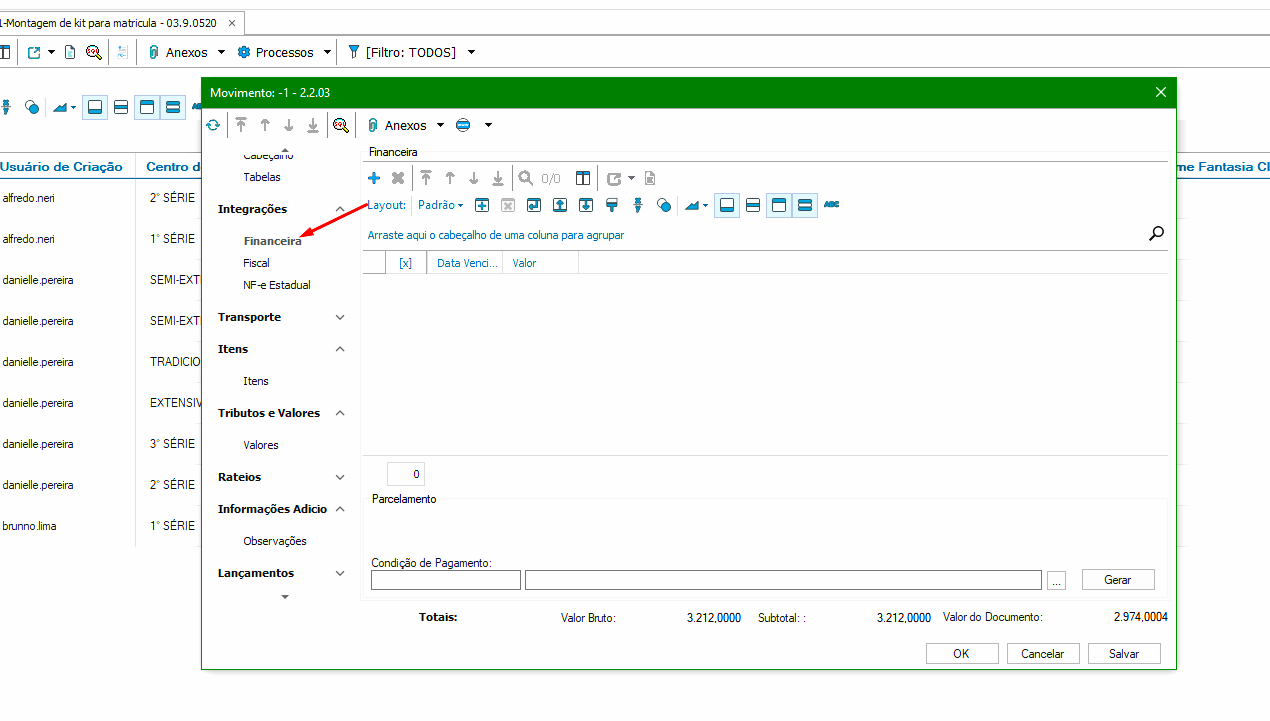Toggle the footer panel view button
Image resolution: width=1270 pixels, height=721 pixels.
(x=727, y=205)
